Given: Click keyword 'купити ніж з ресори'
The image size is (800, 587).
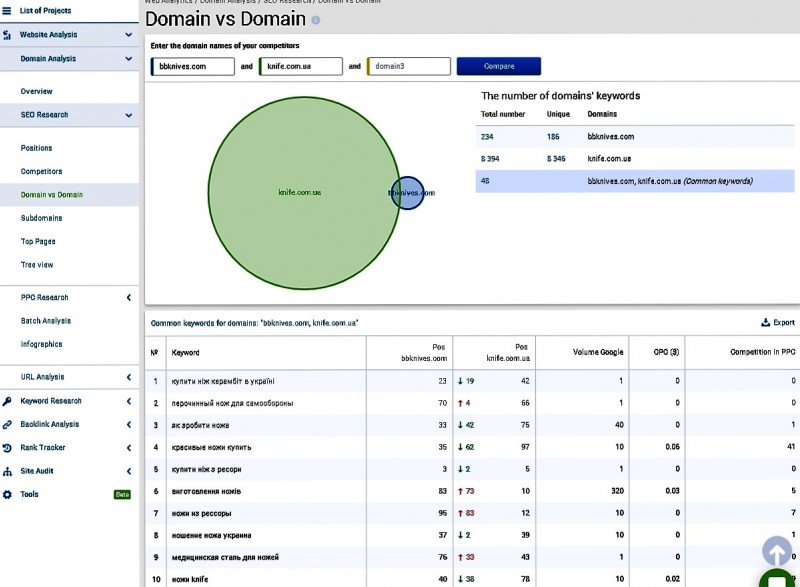Looking at the screenshot, I should tap(206, 469).
